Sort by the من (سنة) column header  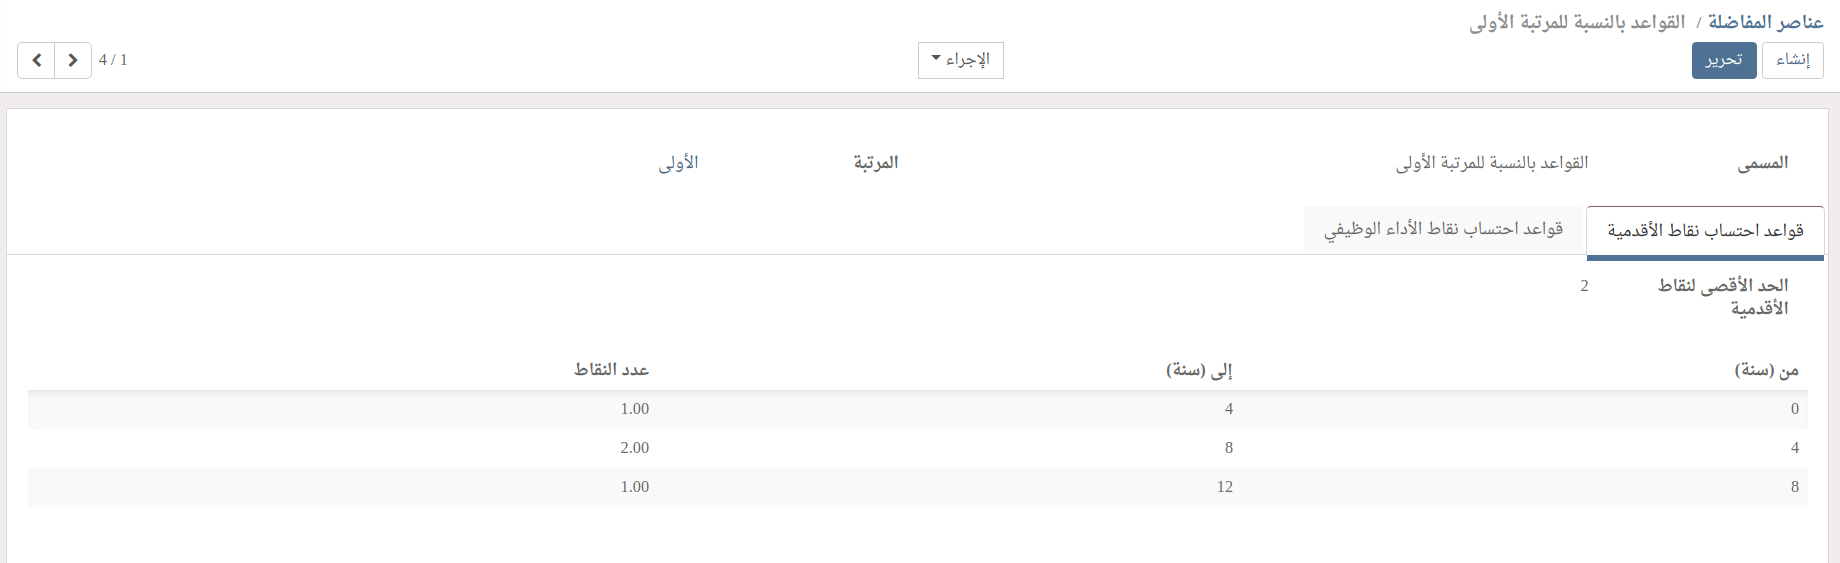tap(1766, 370)
